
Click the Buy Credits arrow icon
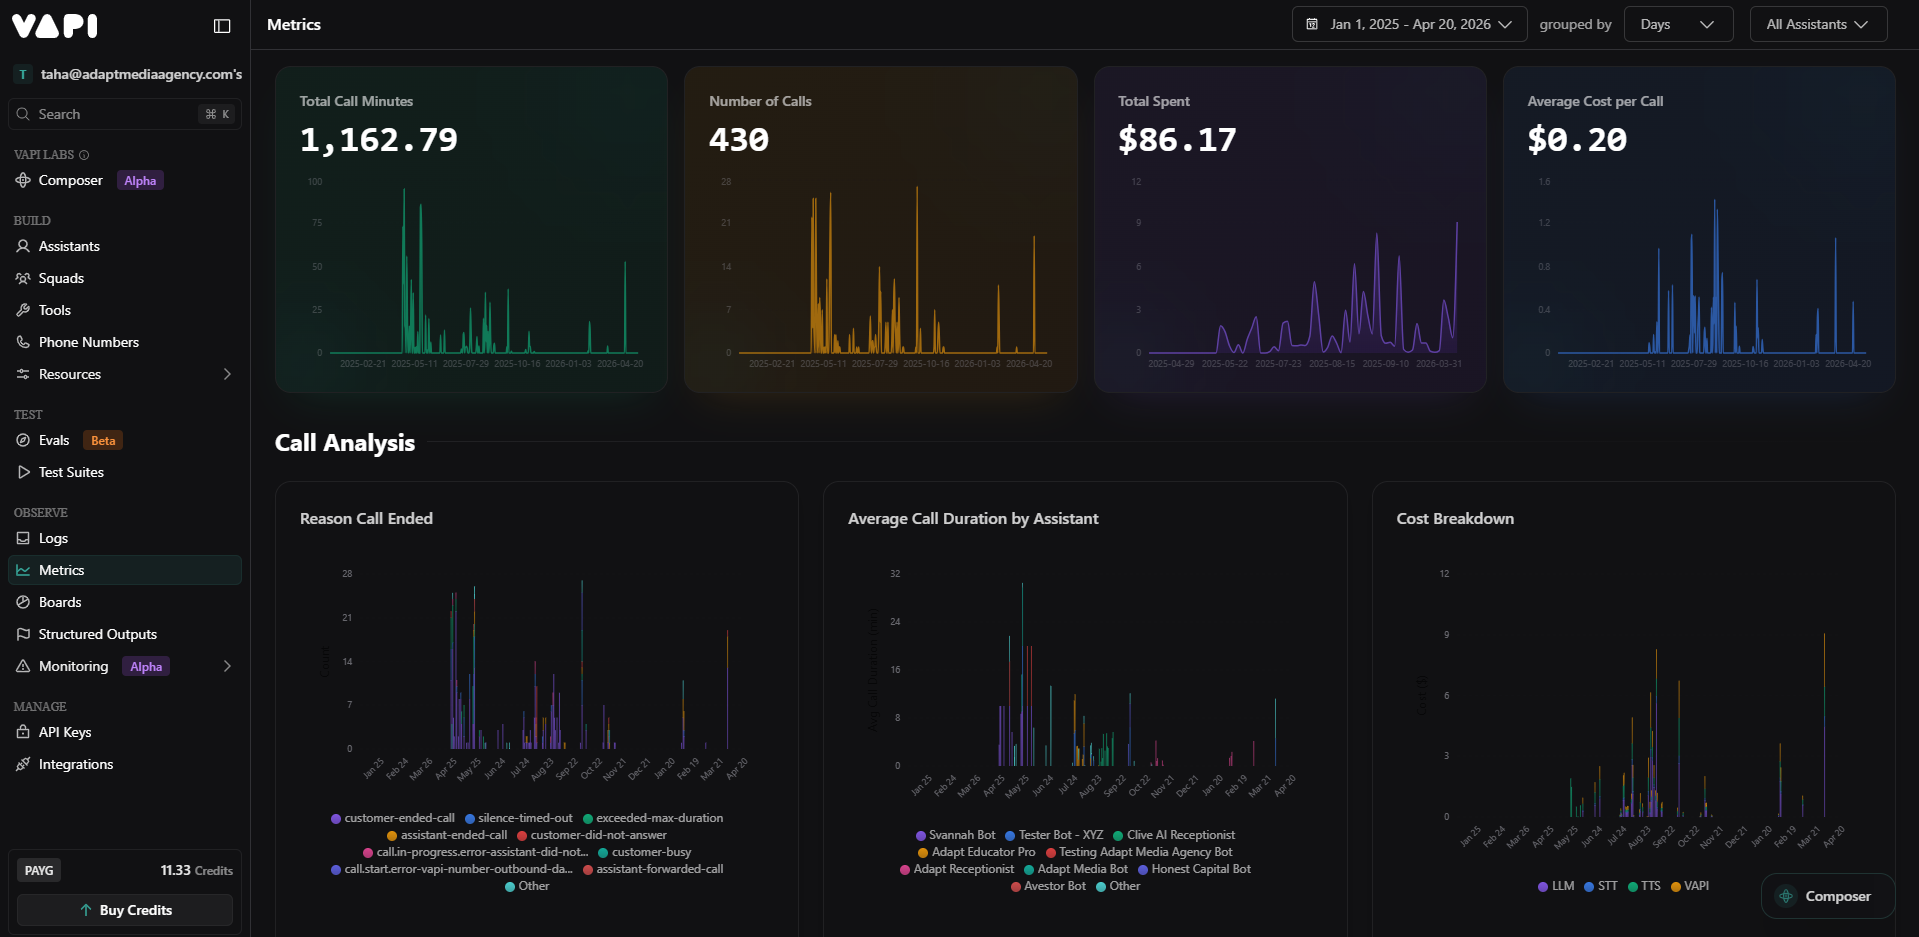(x=86, y=910)
